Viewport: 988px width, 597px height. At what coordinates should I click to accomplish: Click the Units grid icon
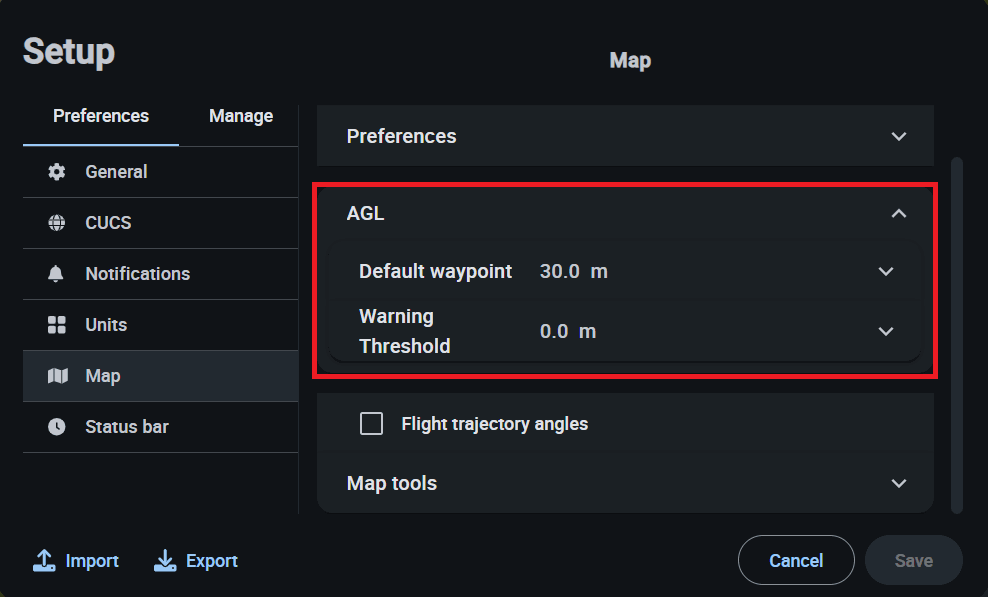pos(57,325)
